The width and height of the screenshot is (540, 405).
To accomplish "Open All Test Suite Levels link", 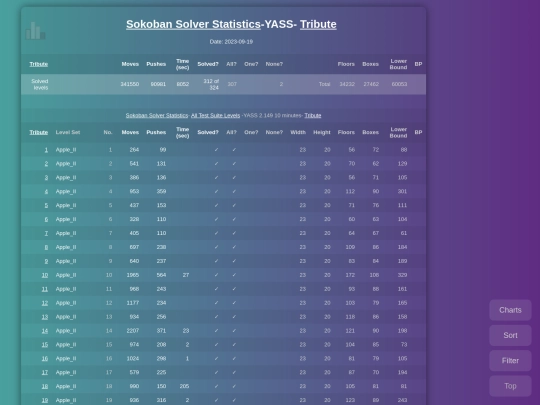I will 216,115.
